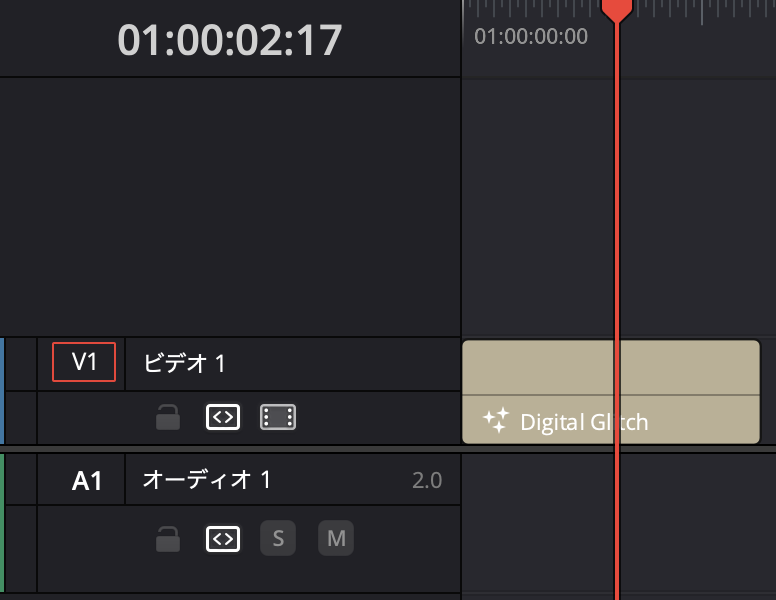Click the sparkle effect icon on the clip

point(495,421)
